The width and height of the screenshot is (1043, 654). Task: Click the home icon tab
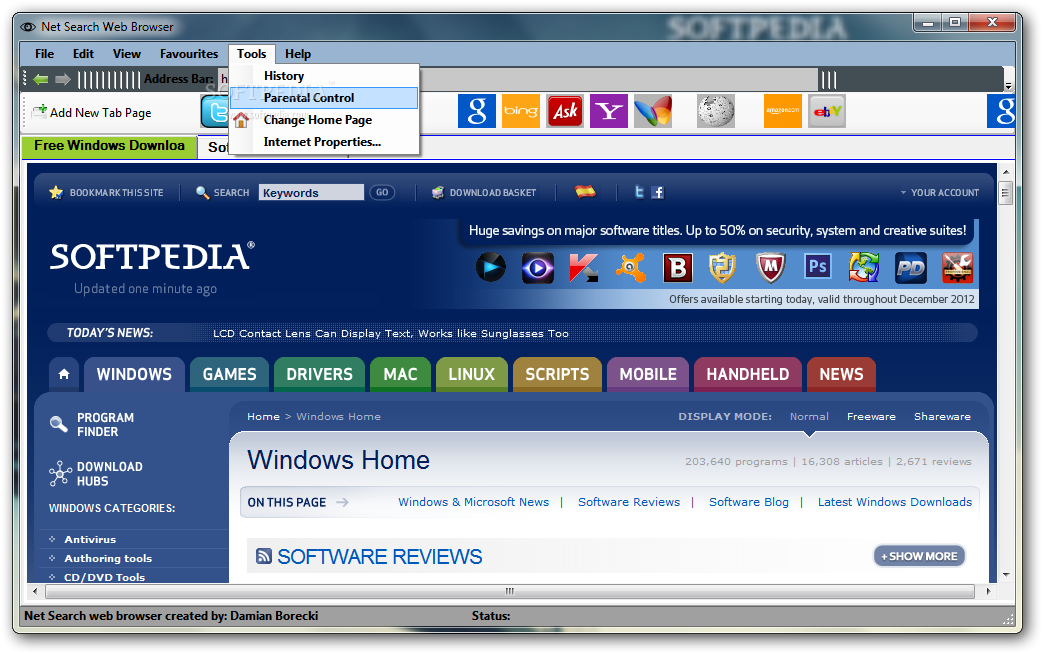64,374
